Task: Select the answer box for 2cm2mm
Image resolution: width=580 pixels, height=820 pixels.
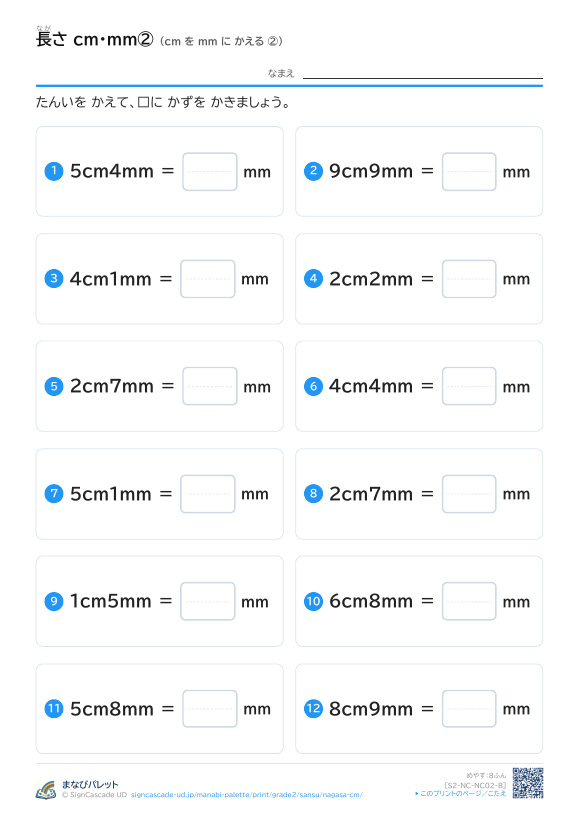Action: point(469,279)
